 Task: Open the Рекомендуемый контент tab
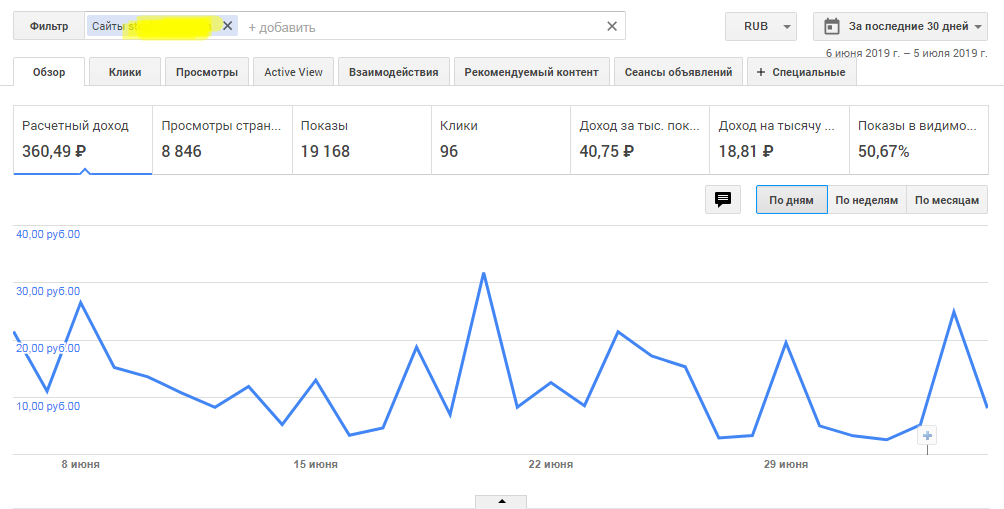coord(531,72)
